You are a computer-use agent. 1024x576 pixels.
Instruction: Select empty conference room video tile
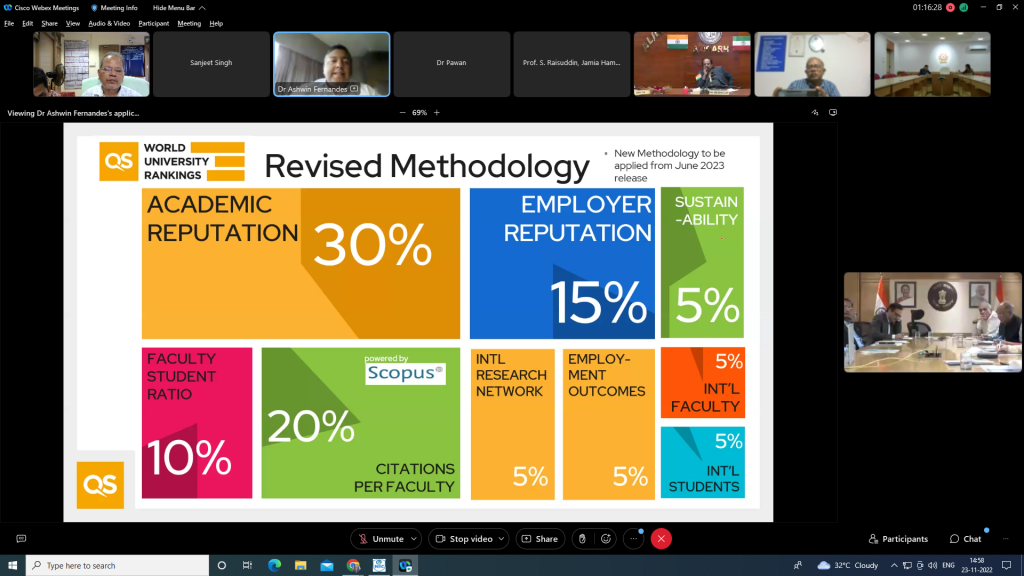933,64
